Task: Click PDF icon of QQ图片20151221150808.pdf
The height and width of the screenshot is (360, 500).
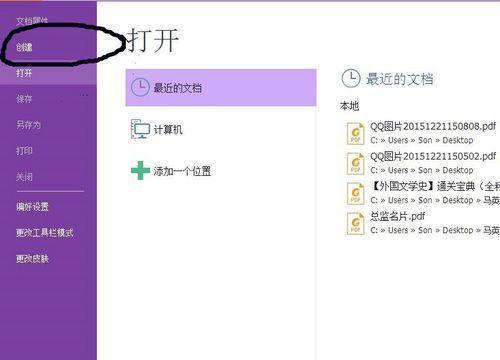Action: point(355,133)
